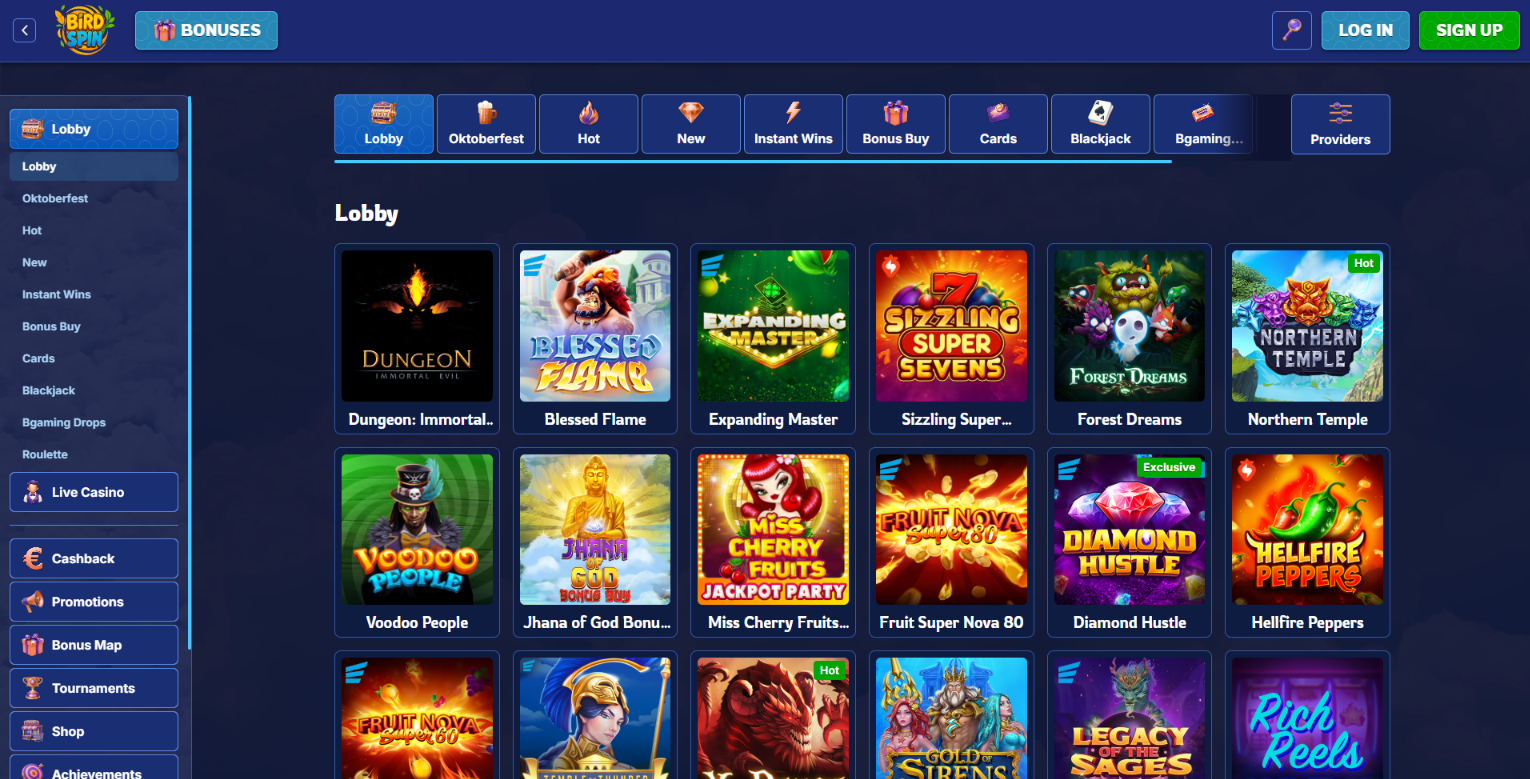Launch the Northern Temple game
This screenshot has width=1530, height=779.
pyautogui.click(x=1307, y=338)
